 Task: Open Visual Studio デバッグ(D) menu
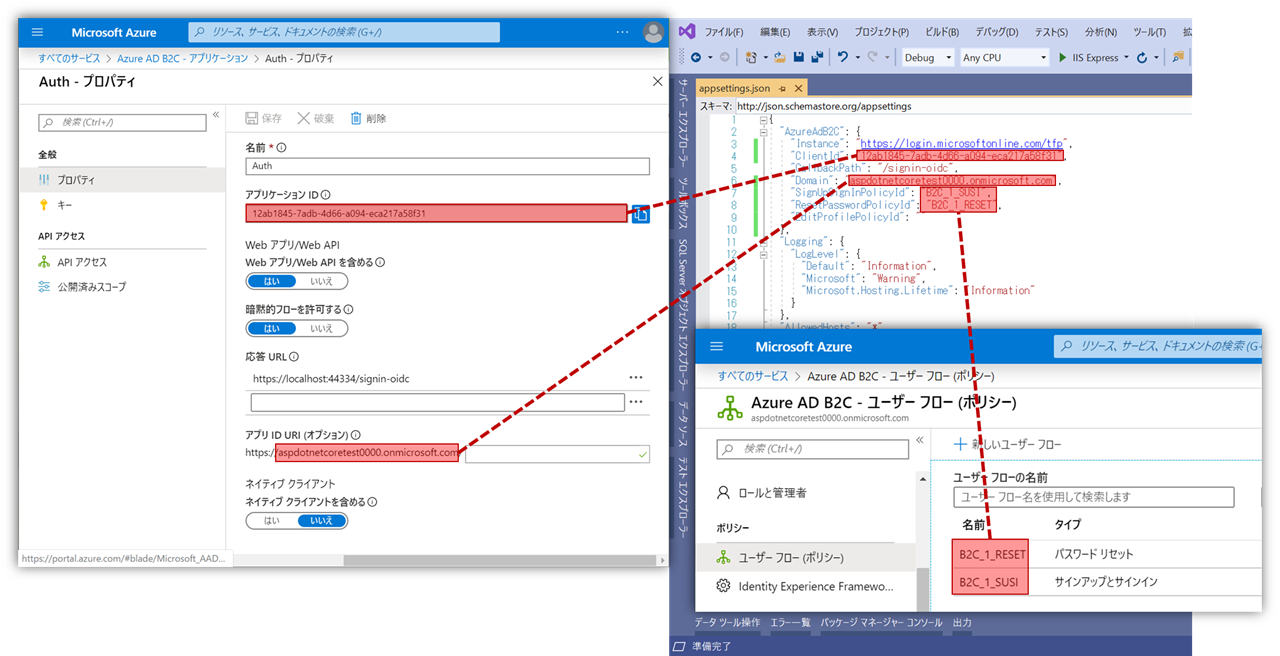[997, 32]
